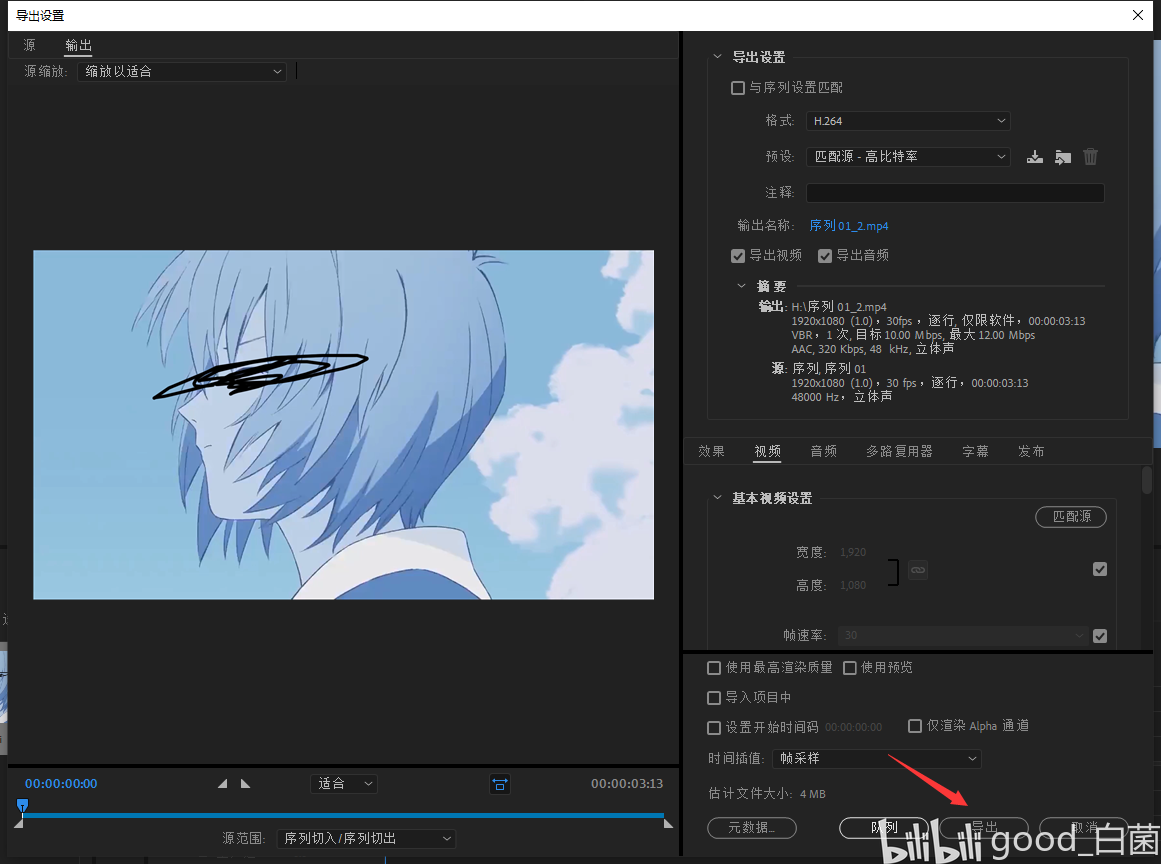Enable 仅渲染 Alpha 通道 checkbox
Screen dimensions: 1161x864
click(x=915, y=726)
